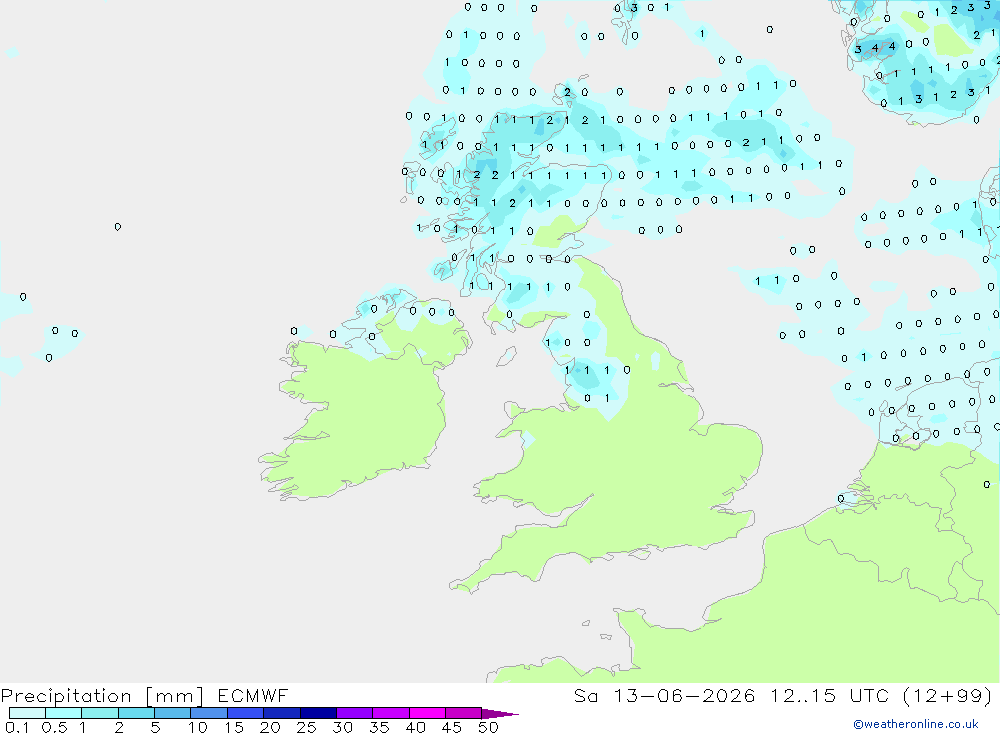Click the '20' legend scale label
This screenshot has width=1000, height=733.
[270, 727]
